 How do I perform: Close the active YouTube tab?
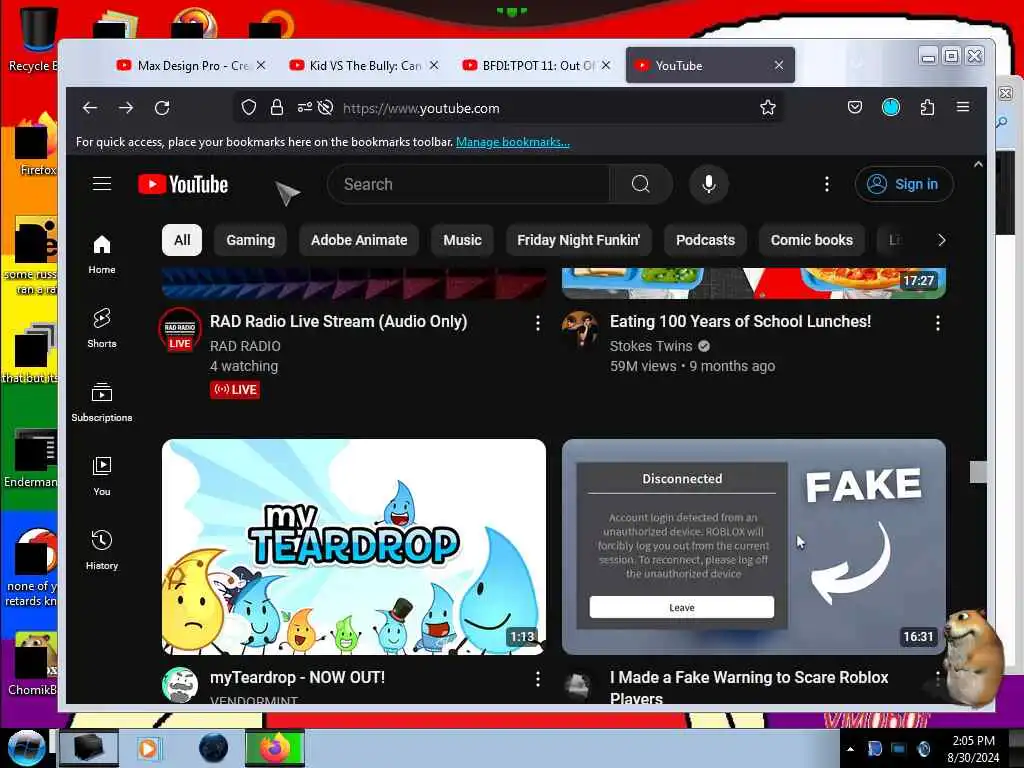point(778,65)
